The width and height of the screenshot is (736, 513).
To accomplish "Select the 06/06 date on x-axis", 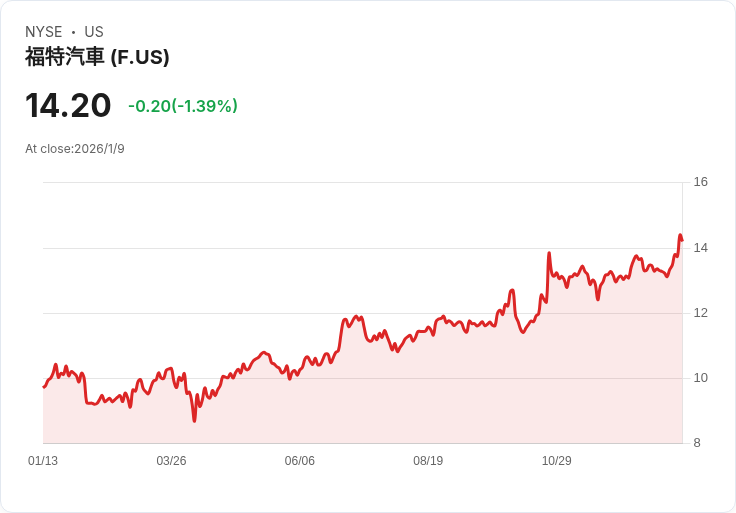I will [300, 461].
